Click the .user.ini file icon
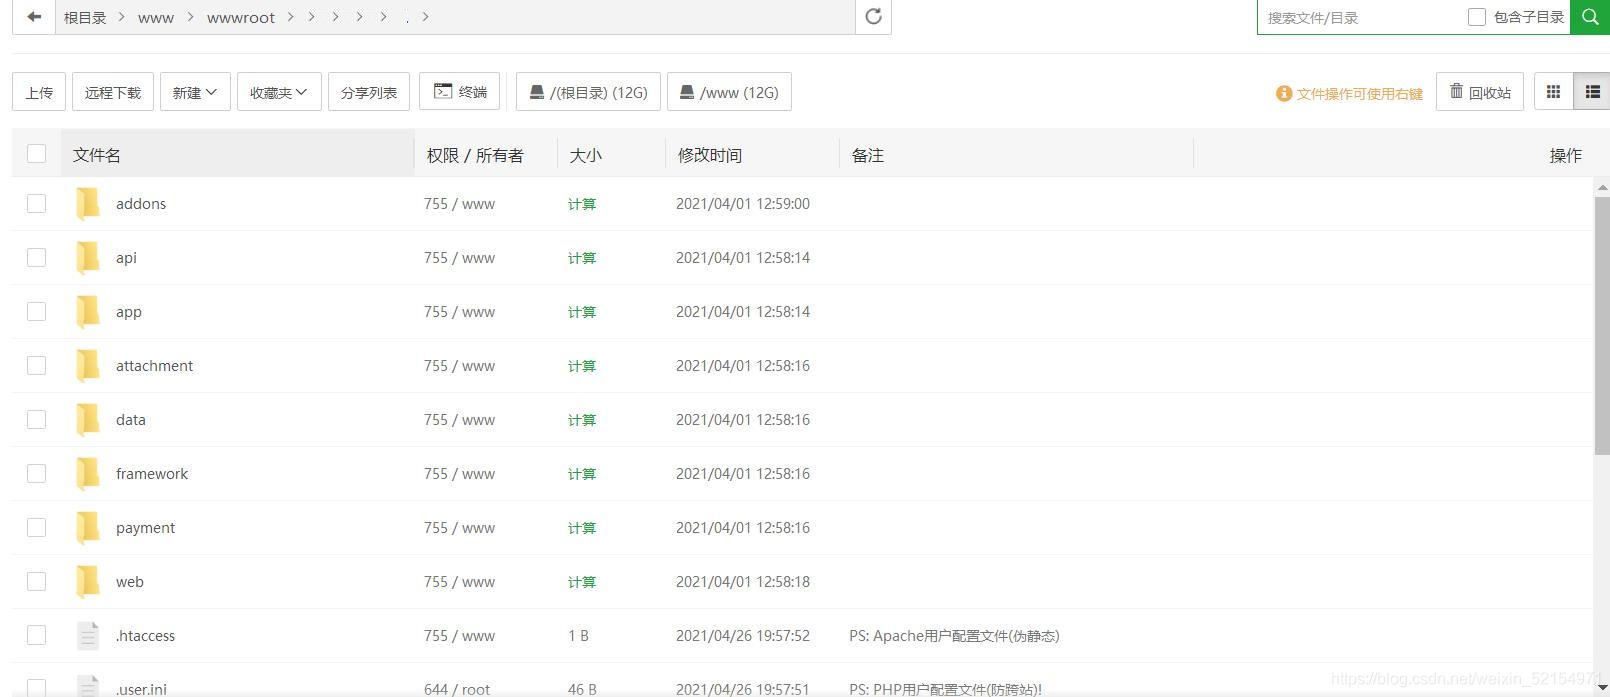This screenshot has height=697, width=1610. (x=88, y=686)
